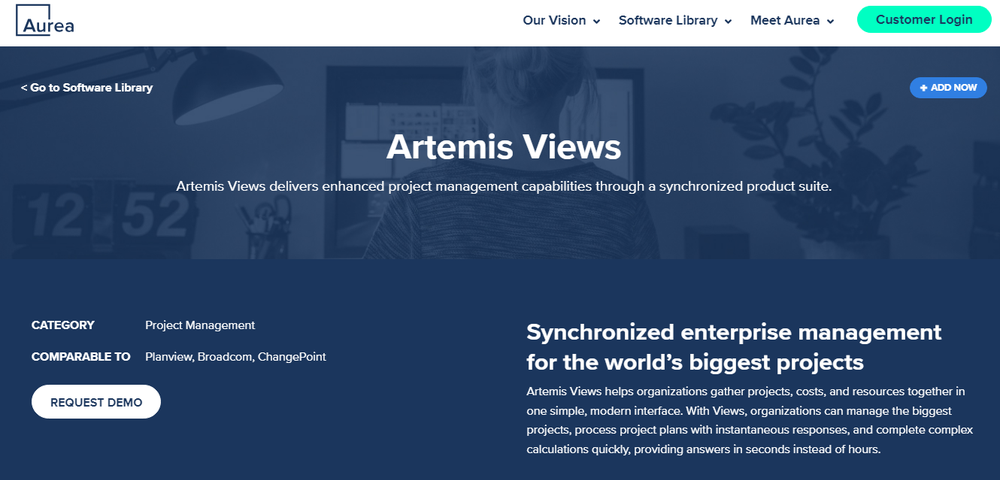The width and height of the screenshot is (1000, 480).
Task: Expand the Software Library chevron arrow
Action: click(728, 21)
